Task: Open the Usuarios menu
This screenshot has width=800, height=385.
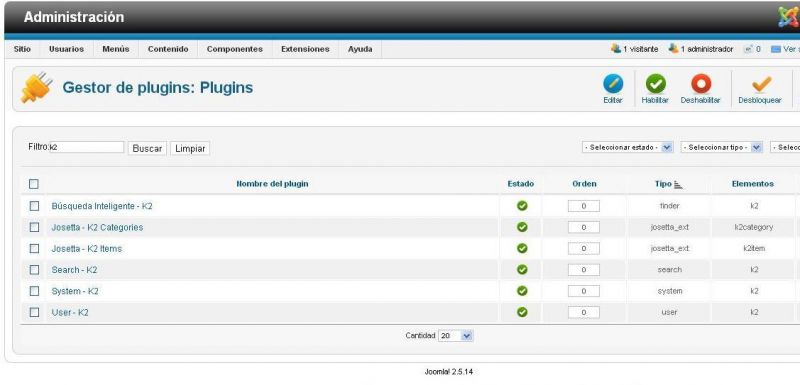Action: [66, 49]
